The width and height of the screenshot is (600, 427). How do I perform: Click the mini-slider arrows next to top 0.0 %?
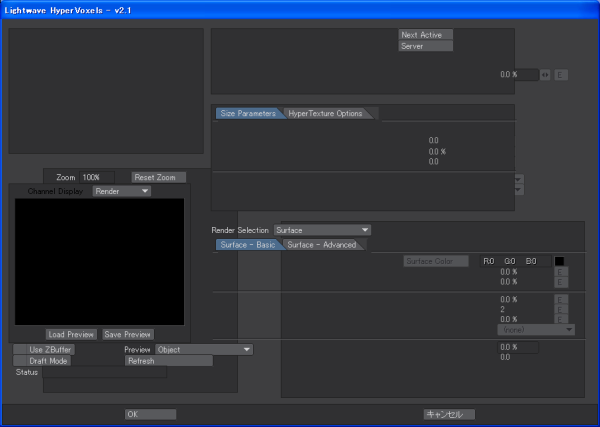[x=545, y=75]
